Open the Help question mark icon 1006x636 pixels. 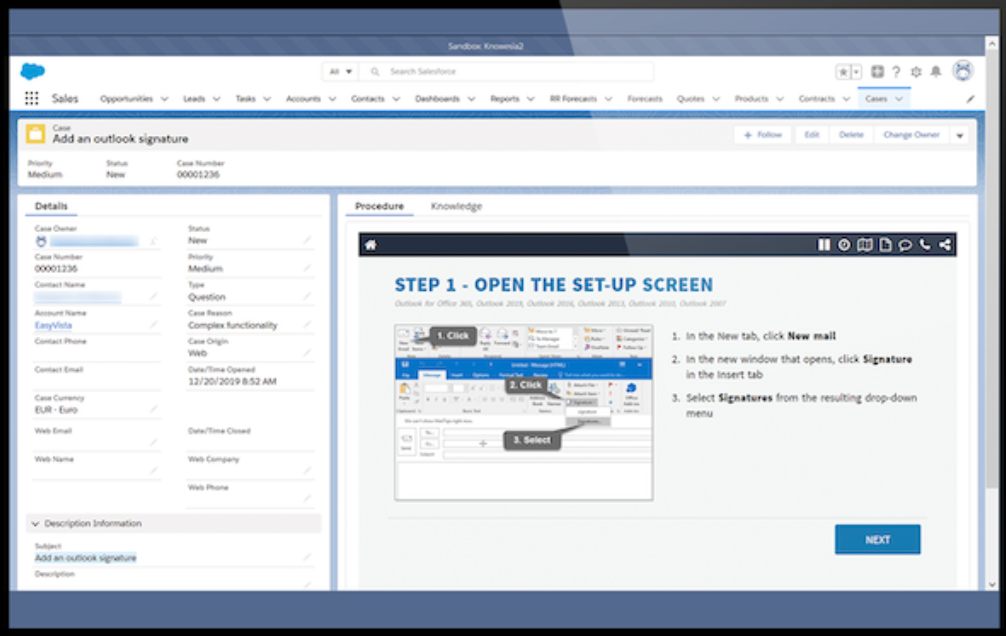(896, 72)
